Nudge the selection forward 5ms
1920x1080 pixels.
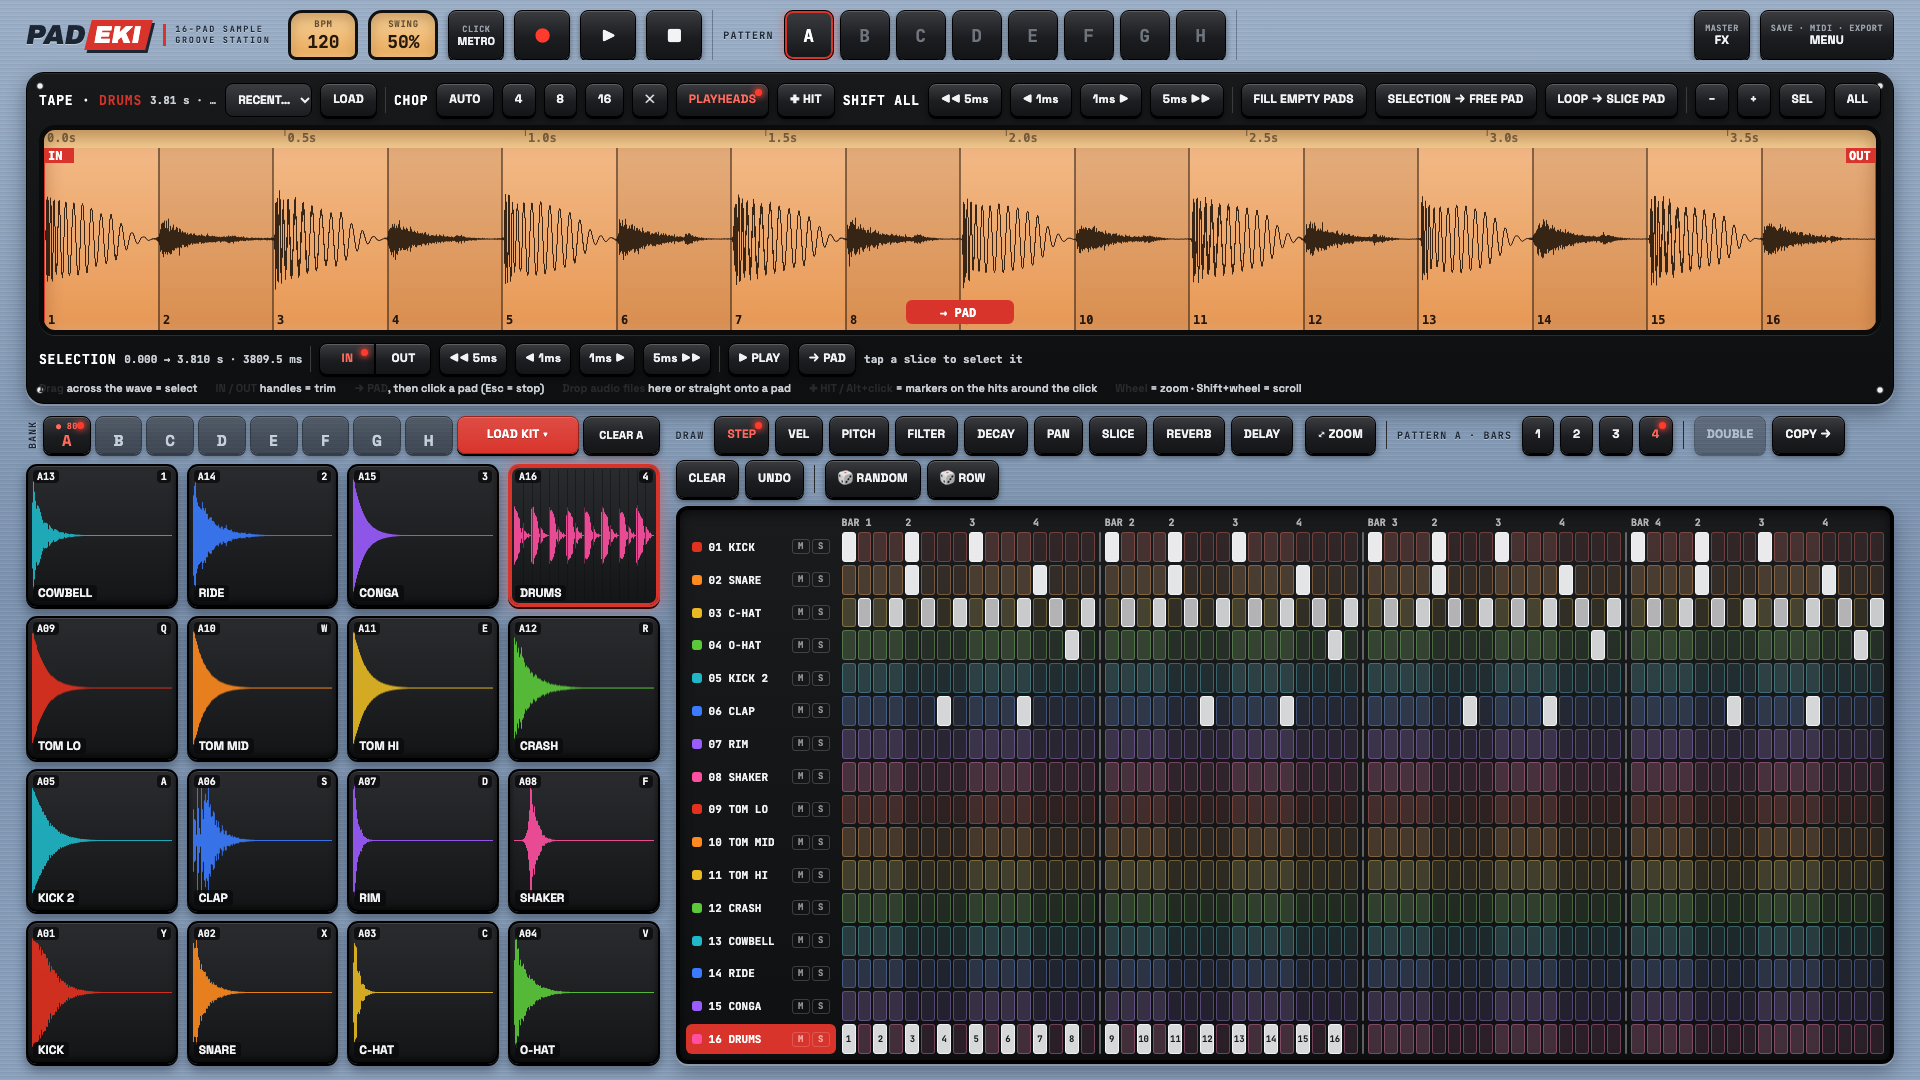click(x=677, y=358)
